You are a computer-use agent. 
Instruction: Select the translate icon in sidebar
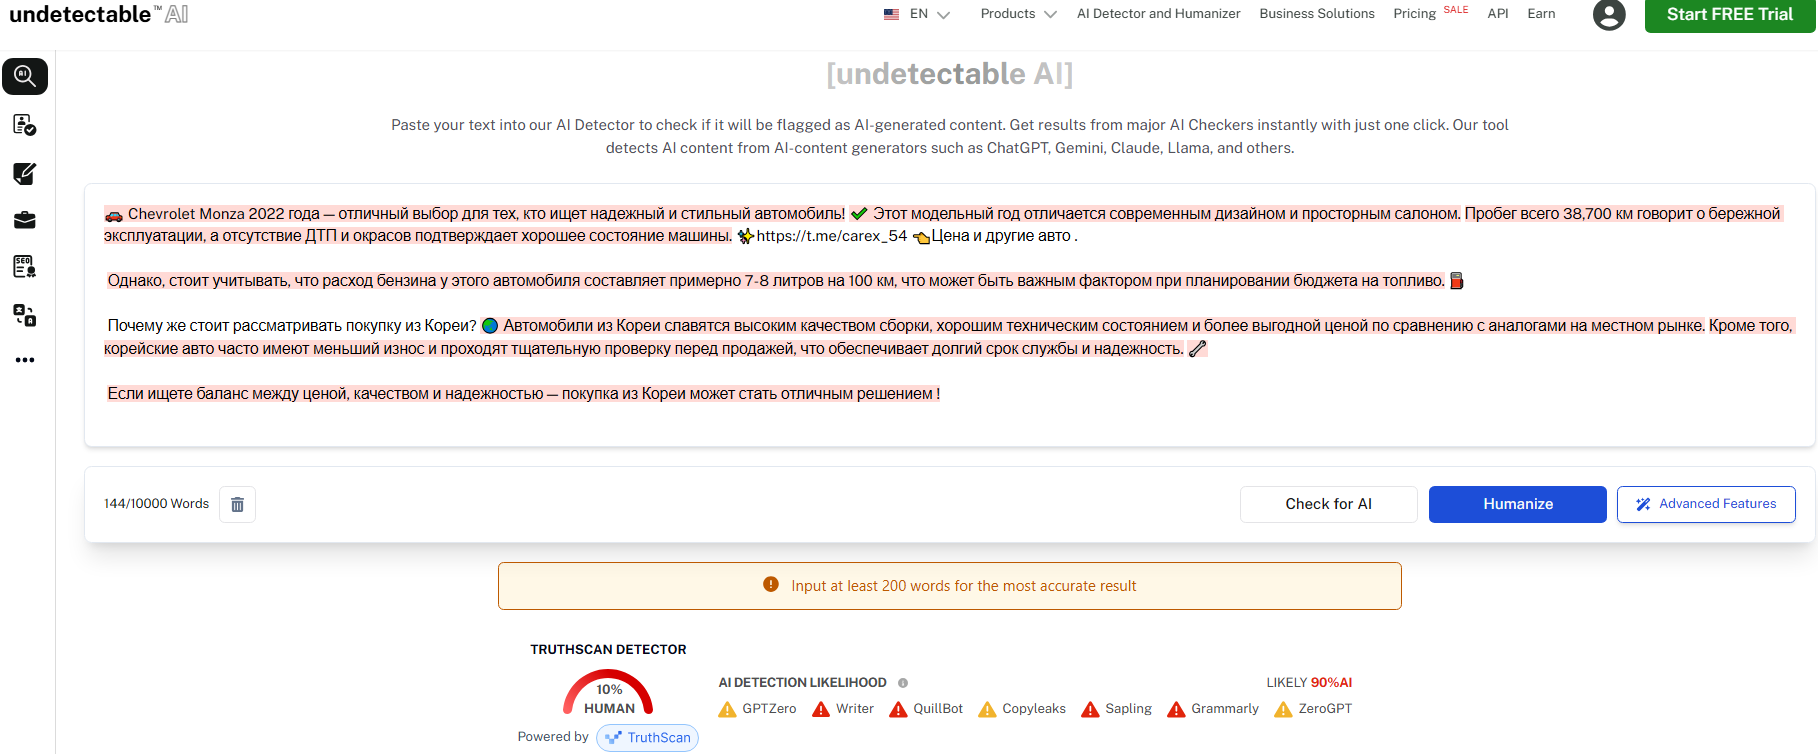coord(25,315)
